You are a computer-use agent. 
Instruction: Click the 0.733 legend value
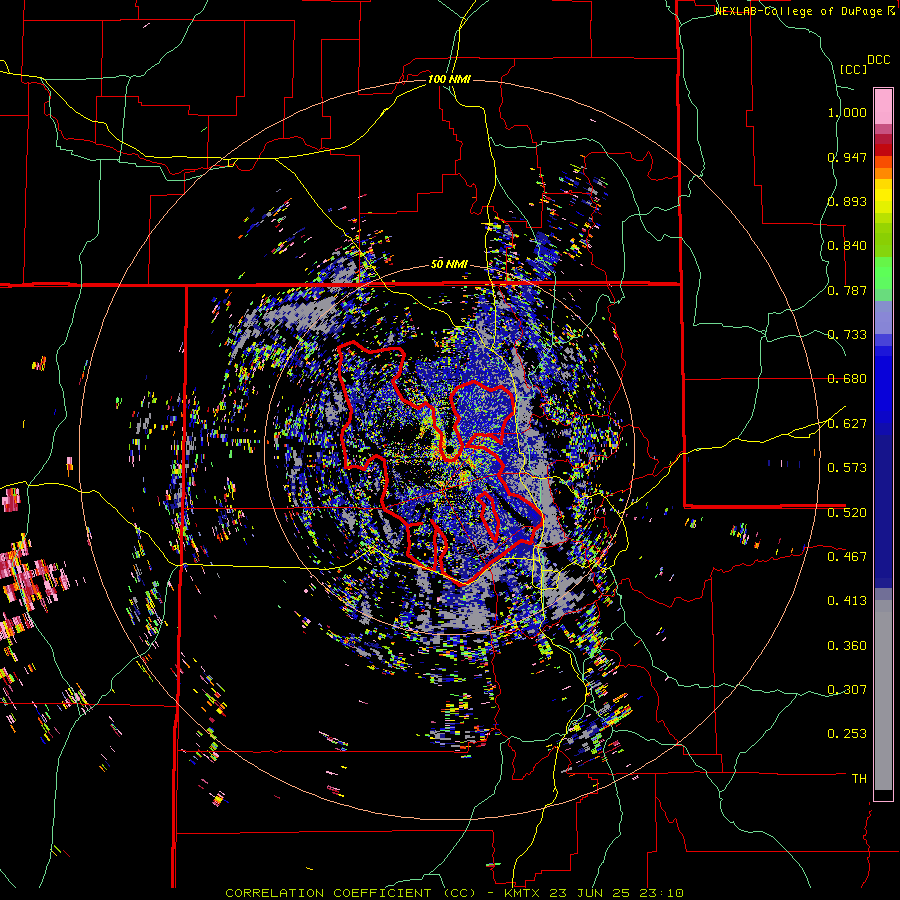tap(847, 335)
